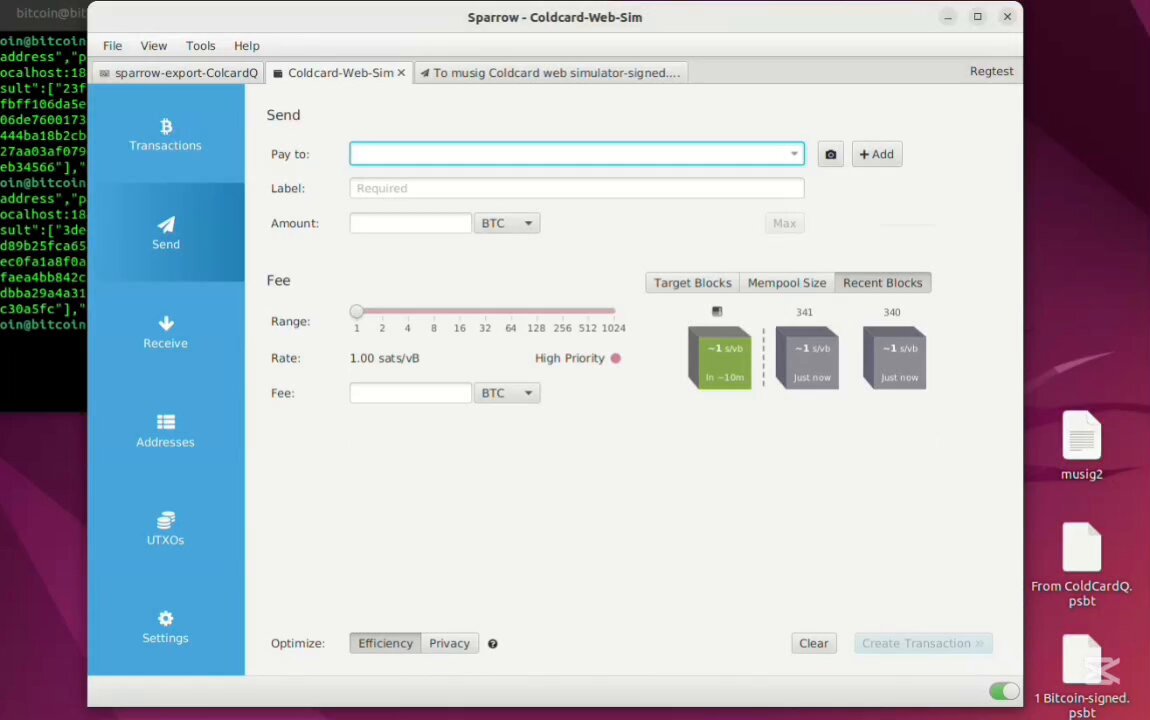
Task: Open the wallet Settings sidebar section
Action: (166, 627)
